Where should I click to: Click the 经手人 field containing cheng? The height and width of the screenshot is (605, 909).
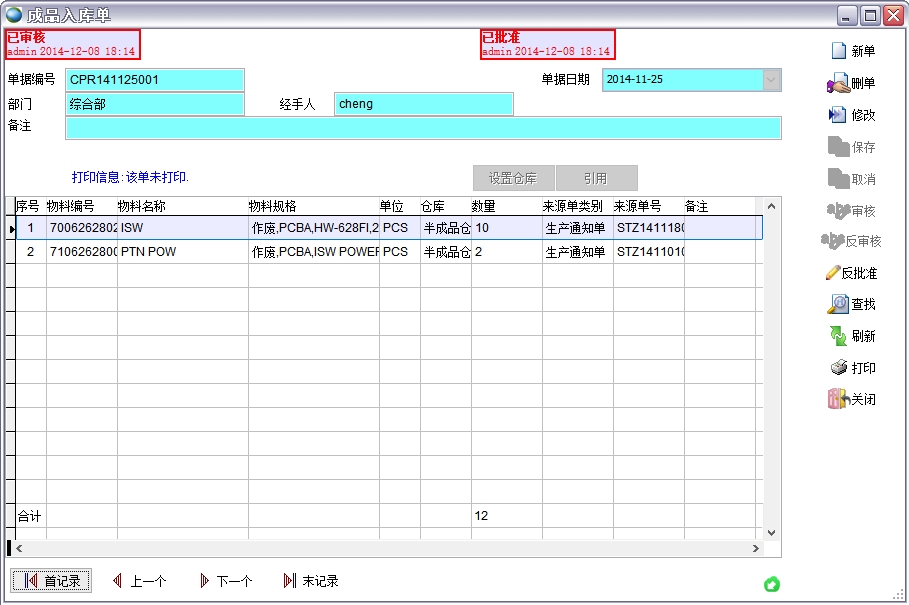tap(423, 104)
